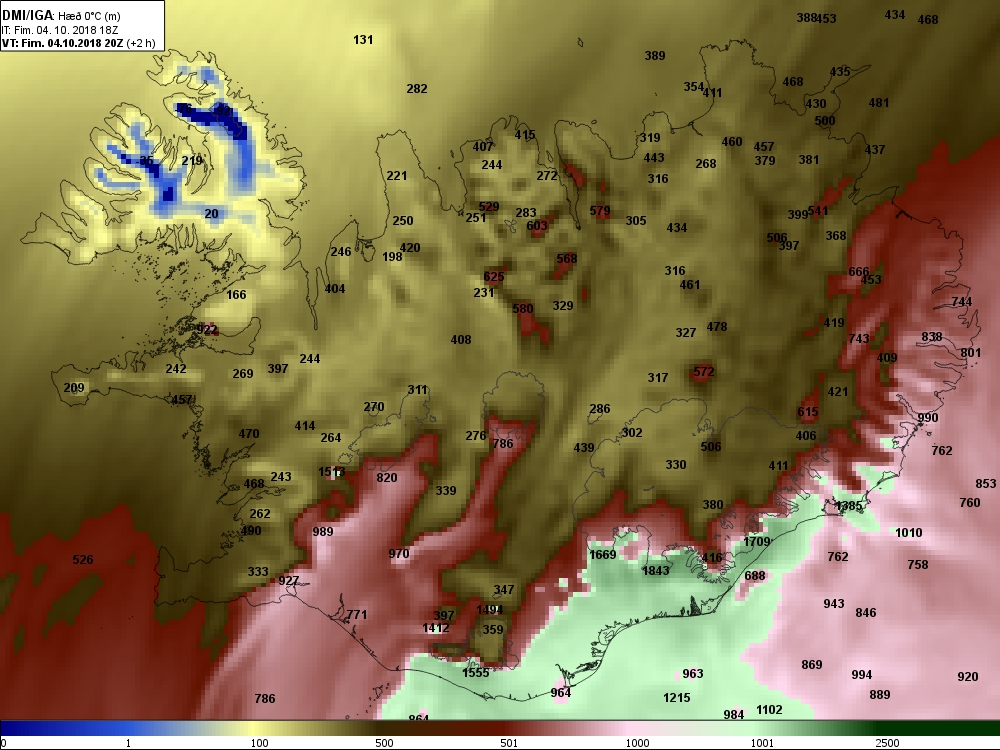Image resolution: width=1000 pixels, height=750 pixels.
Task: Click the '1001' legend label
Action: tap(762, 743)
